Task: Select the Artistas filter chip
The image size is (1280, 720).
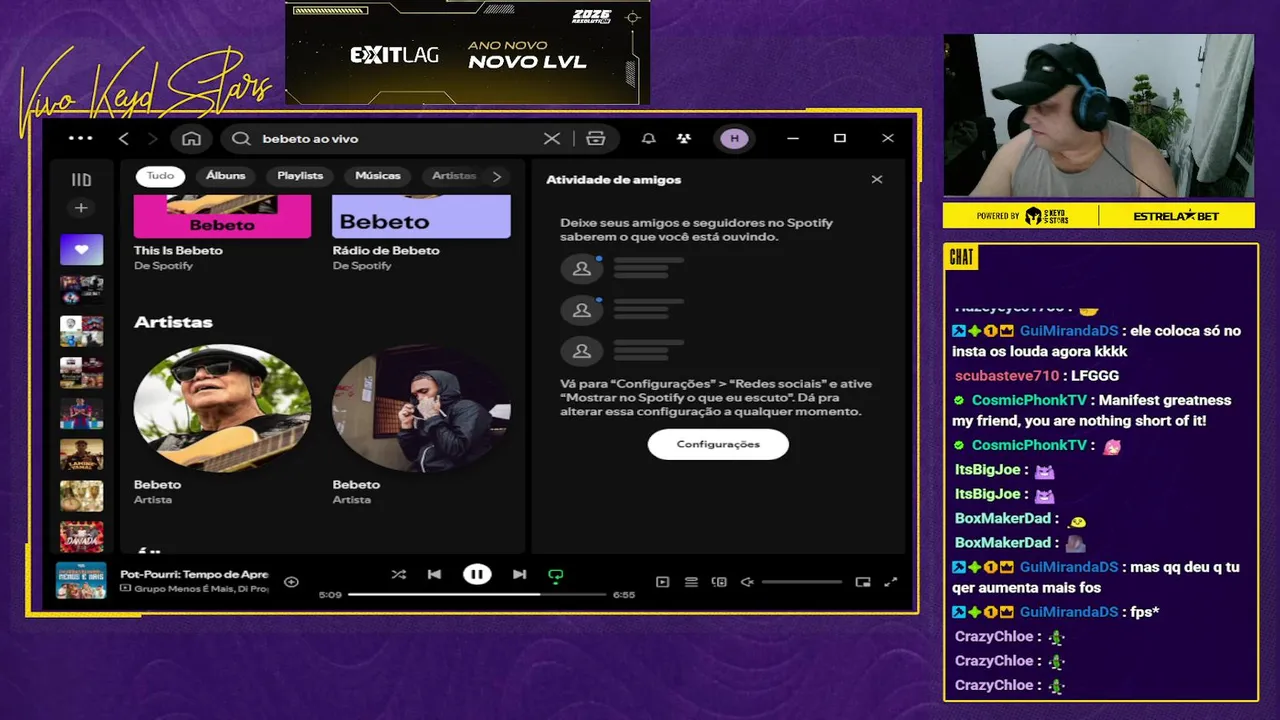Action: click(x=454, y=176)
